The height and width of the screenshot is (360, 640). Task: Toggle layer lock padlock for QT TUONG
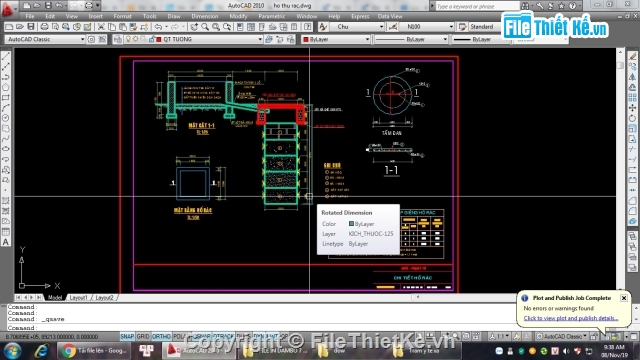151,39
